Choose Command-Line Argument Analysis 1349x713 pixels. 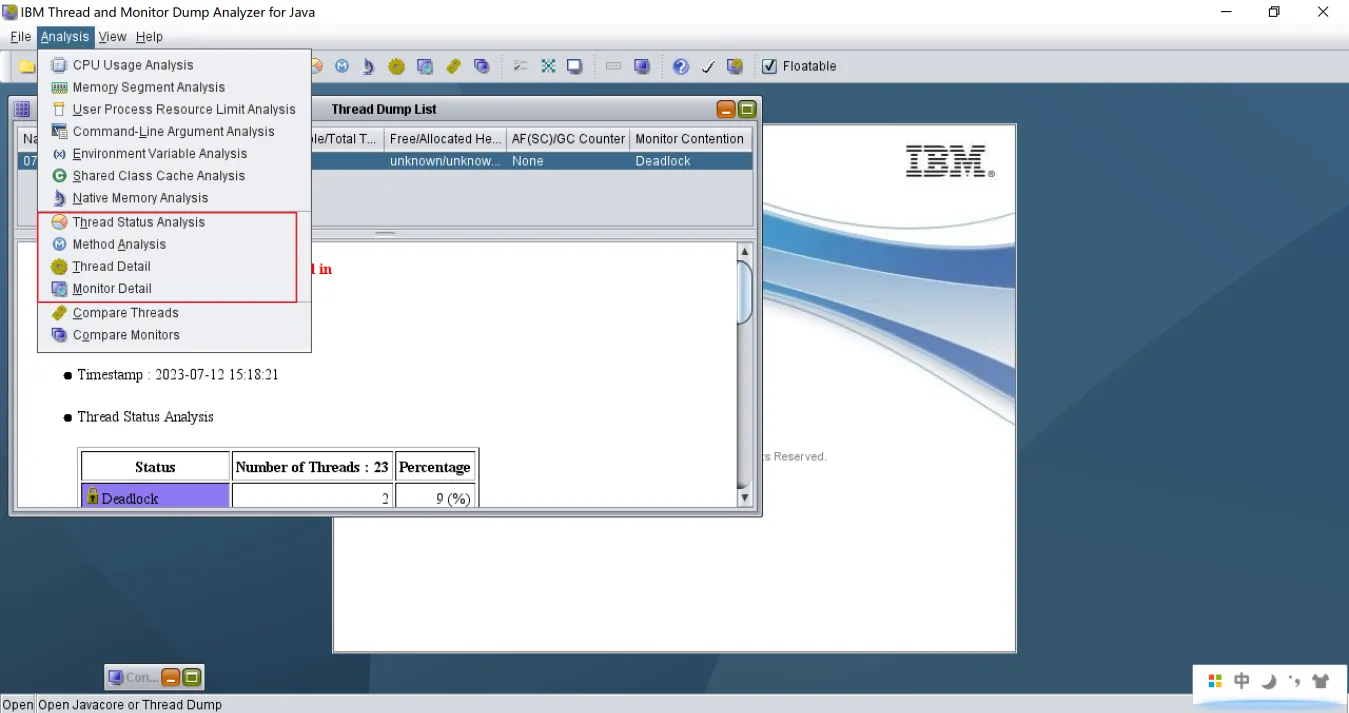click(174, 131)
